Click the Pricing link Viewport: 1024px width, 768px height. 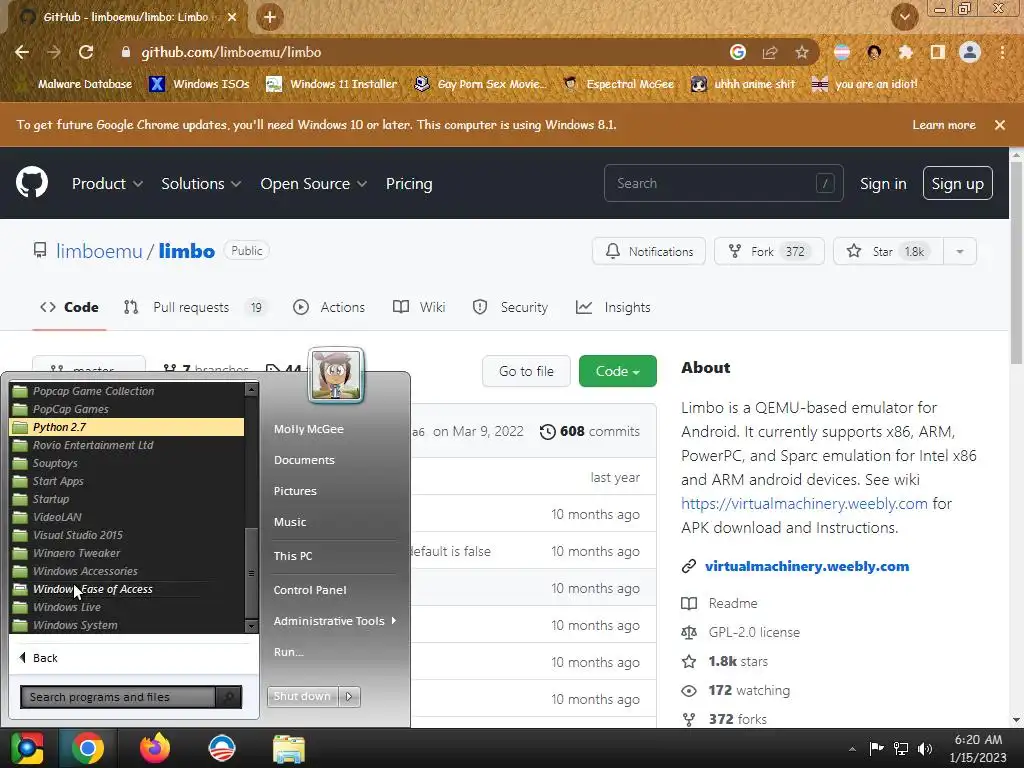click(409, 184)
